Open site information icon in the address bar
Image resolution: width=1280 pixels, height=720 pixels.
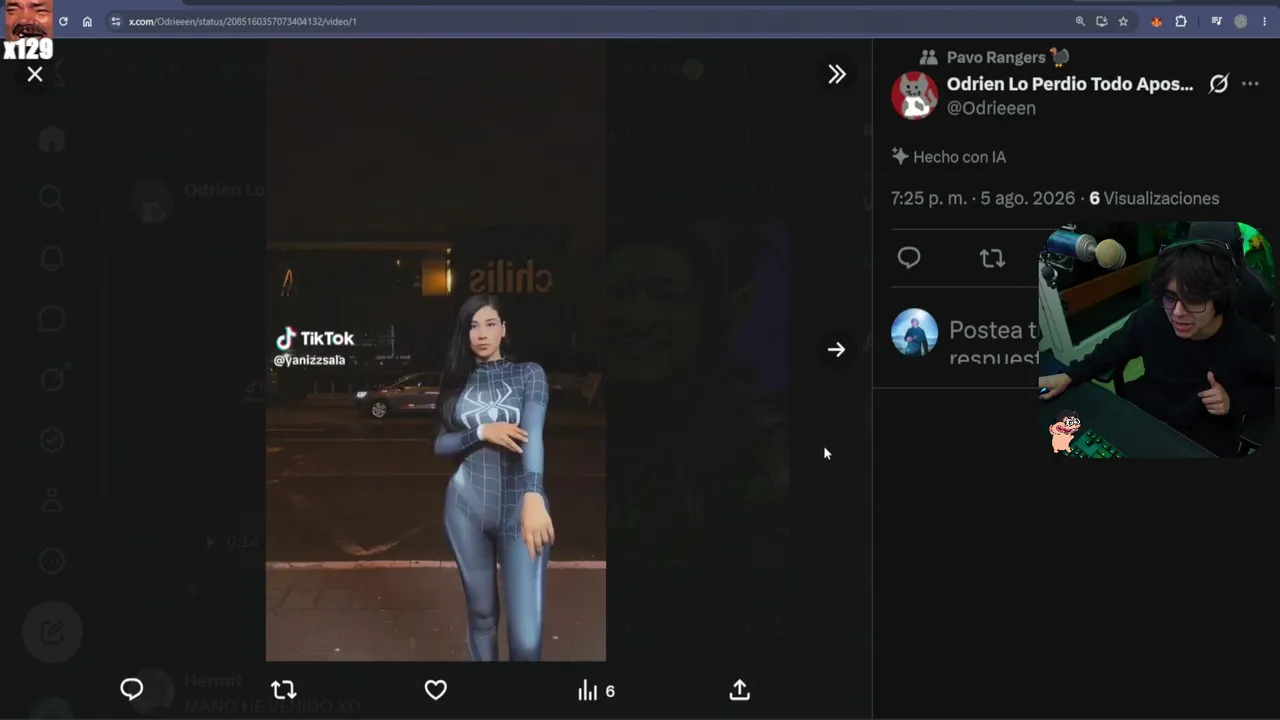pyautogui.click(x=115, y=21)
